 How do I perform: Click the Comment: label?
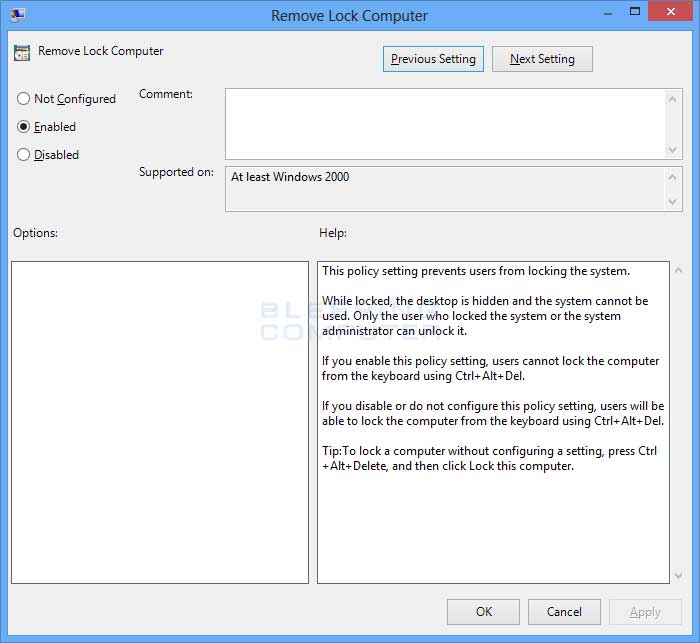[166, 94]
